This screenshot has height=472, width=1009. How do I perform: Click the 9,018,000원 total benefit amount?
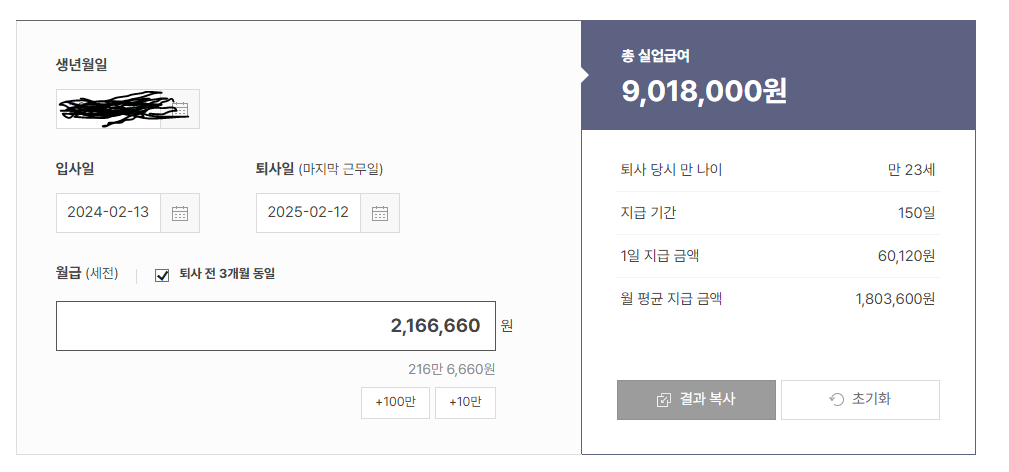704,92
